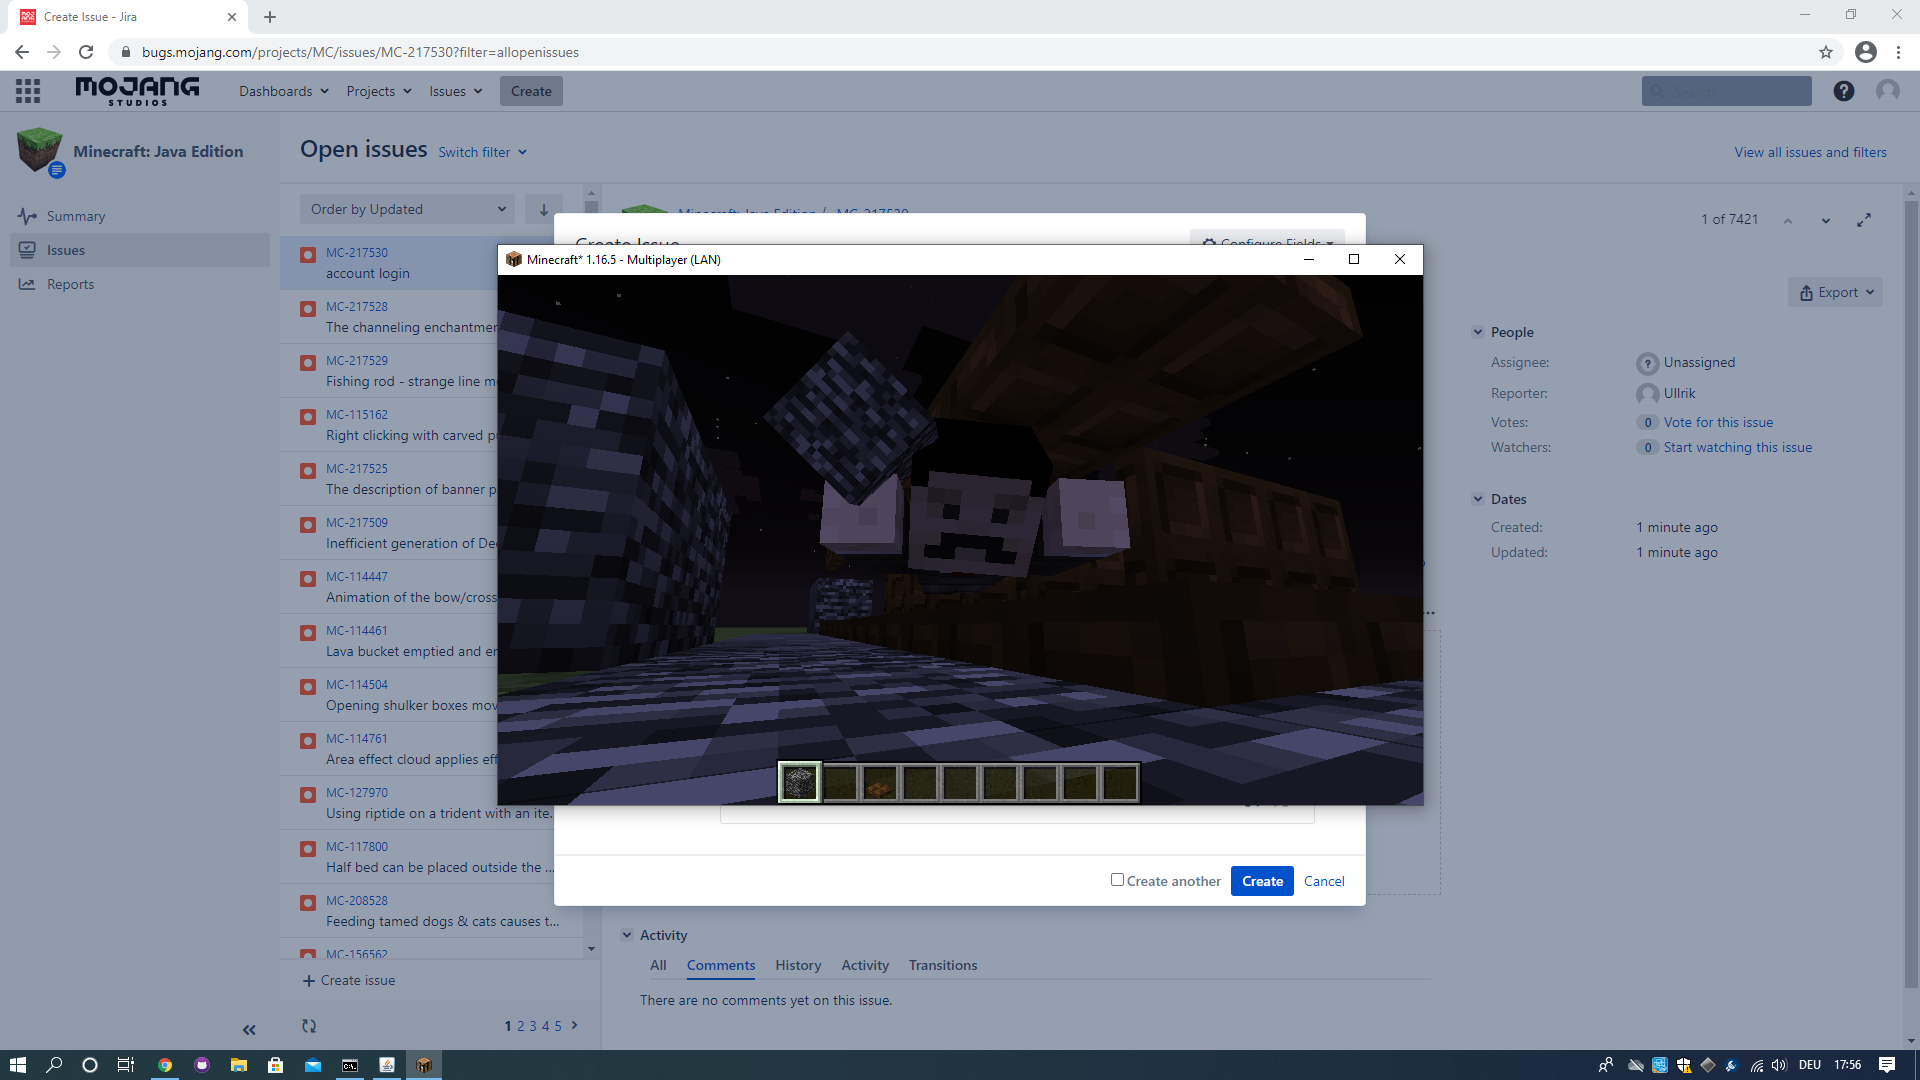The image size is (1920, 1080).
Task: Bookmark page with star icon
Action: tap(1826, 52)
